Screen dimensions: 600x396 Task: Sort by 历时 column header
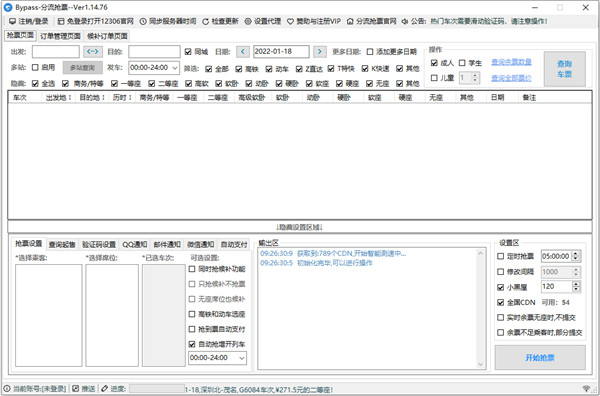pos(122,98)
